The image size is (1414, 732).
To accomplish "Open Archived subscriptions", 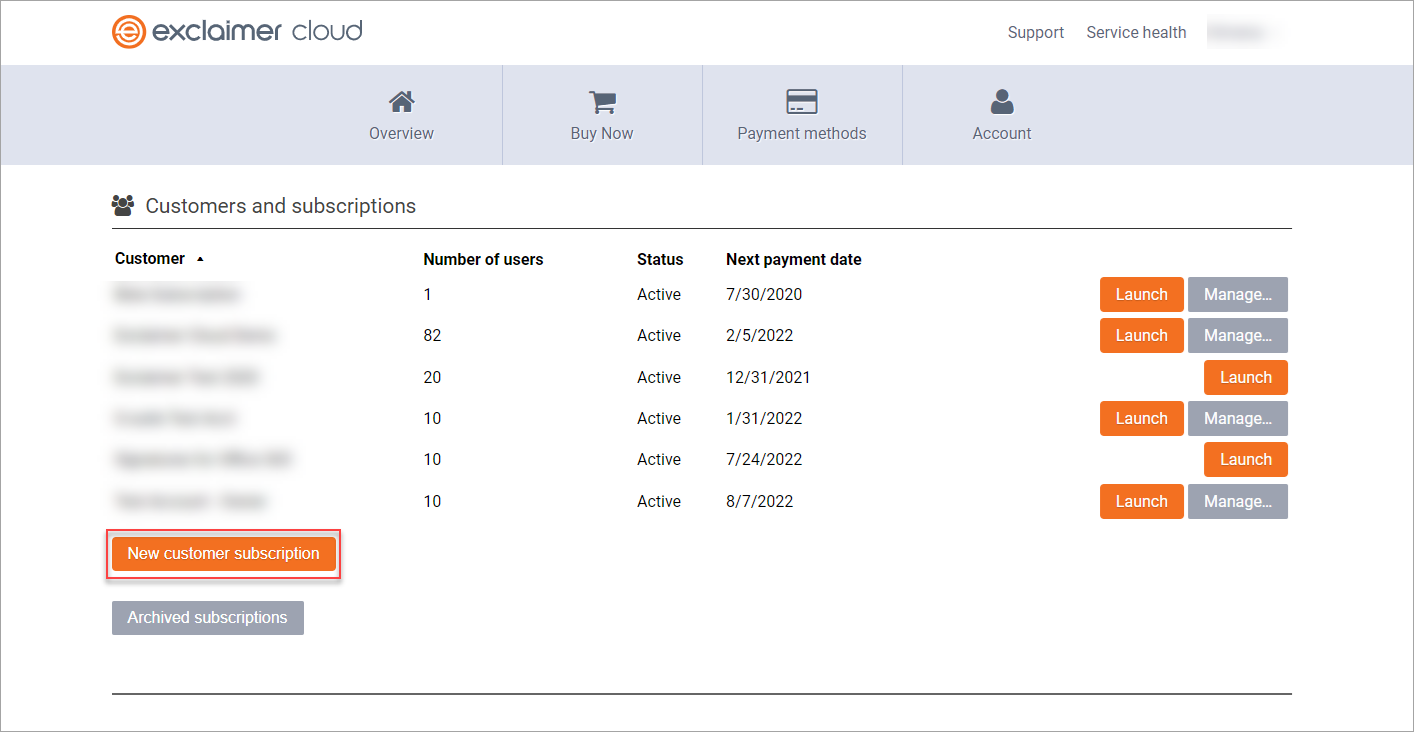I will pyautogui.click(x=207, y=618).
